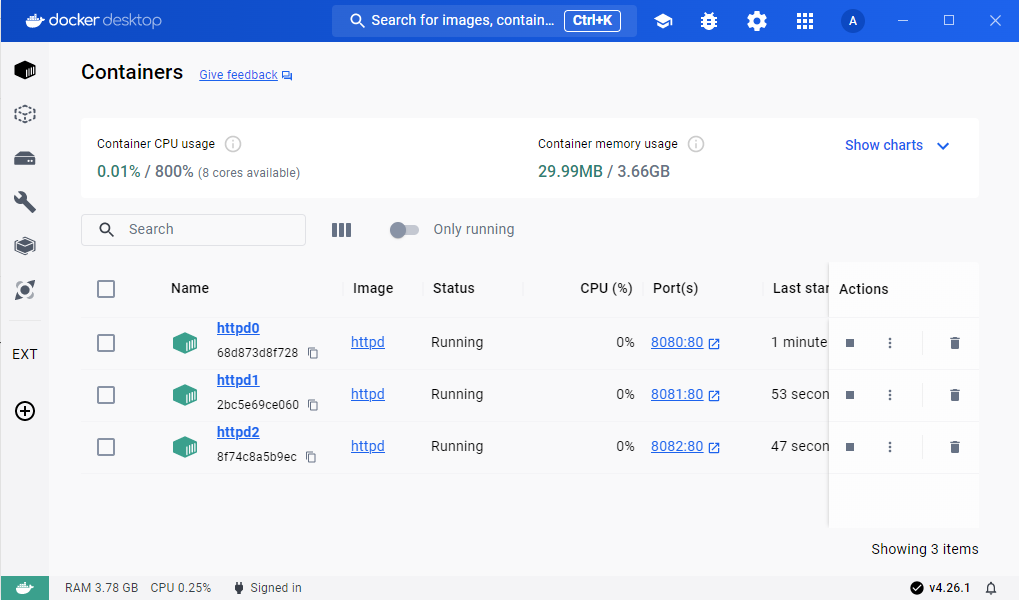Click the RAM 3.78 GB status text
Screen dimensions: 1019x600
click(101, 588)
